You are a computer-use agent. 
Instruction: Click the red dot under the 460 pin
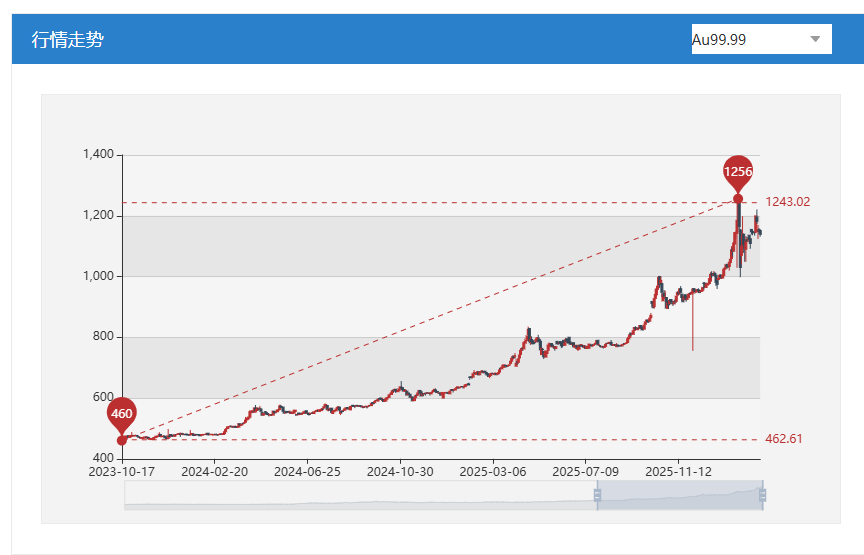[x=122, y=440]
